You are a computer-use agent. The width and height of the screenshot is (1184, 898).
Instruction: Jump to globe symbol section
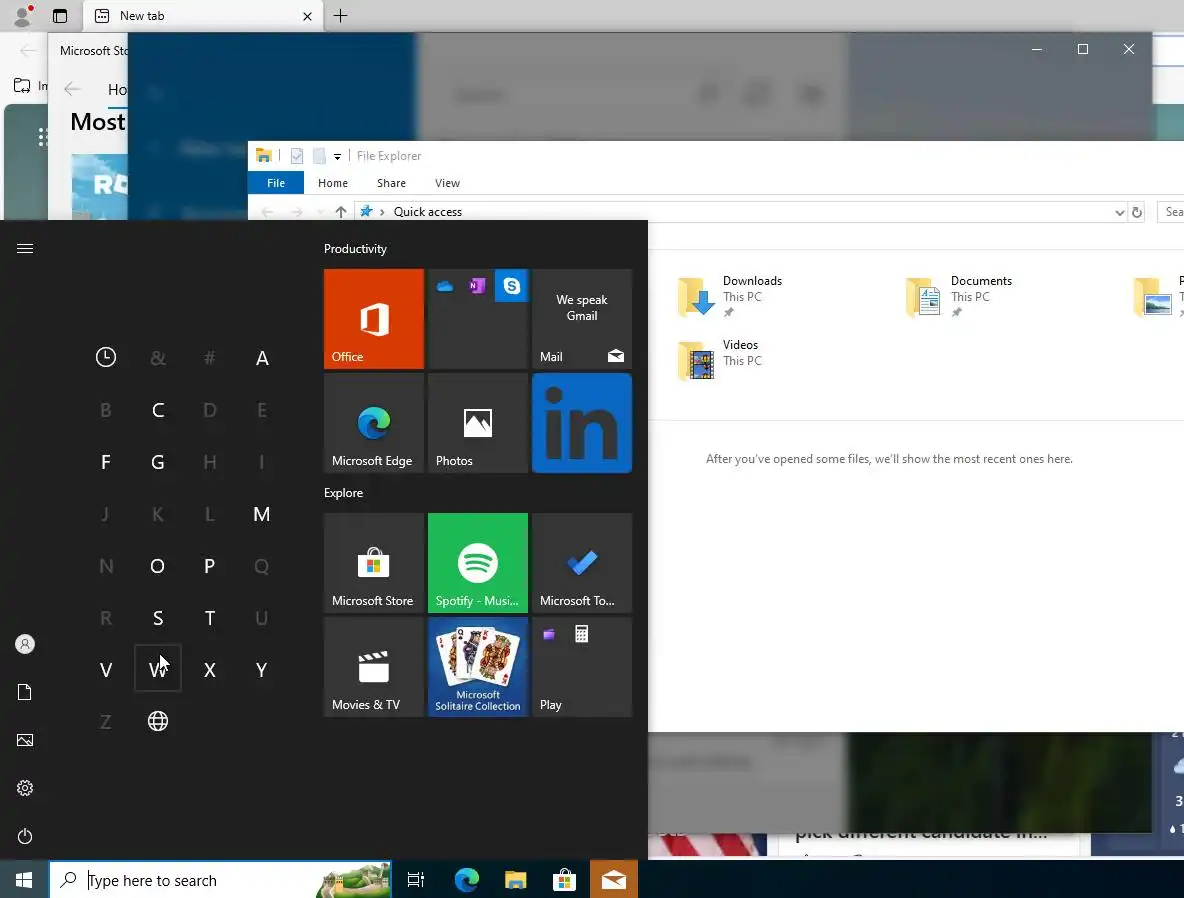click(158, 721)
